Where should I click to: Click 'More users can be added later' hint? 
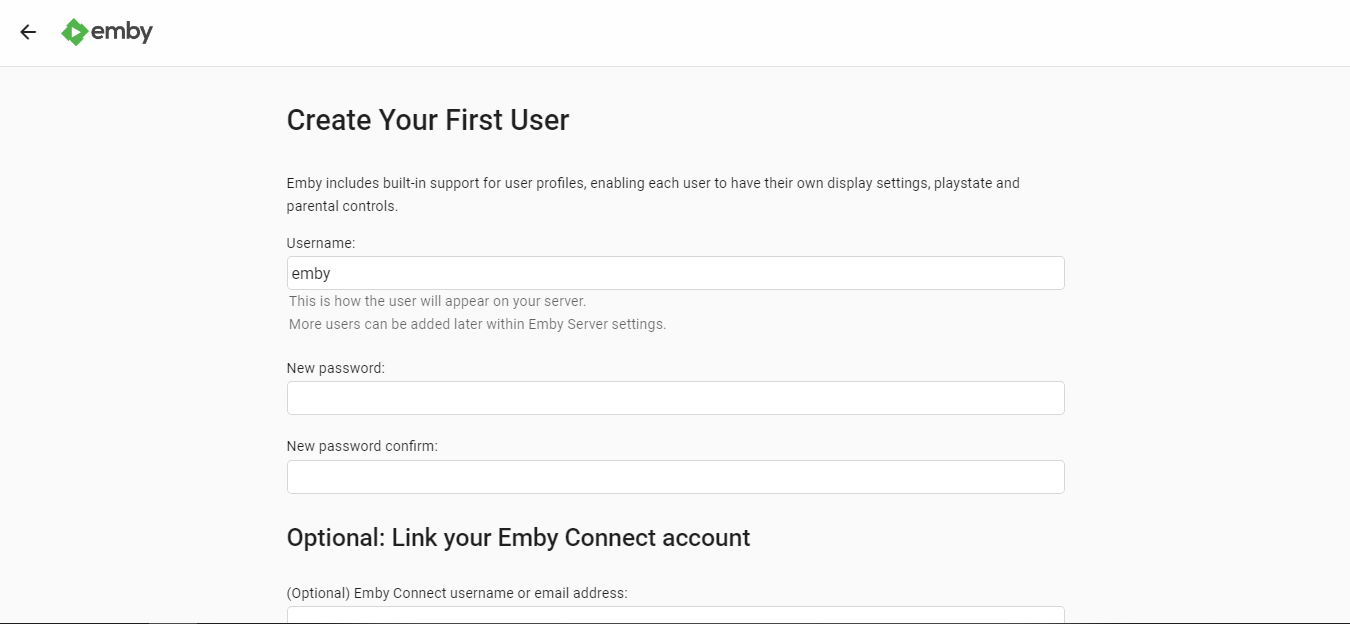point(477,324)
